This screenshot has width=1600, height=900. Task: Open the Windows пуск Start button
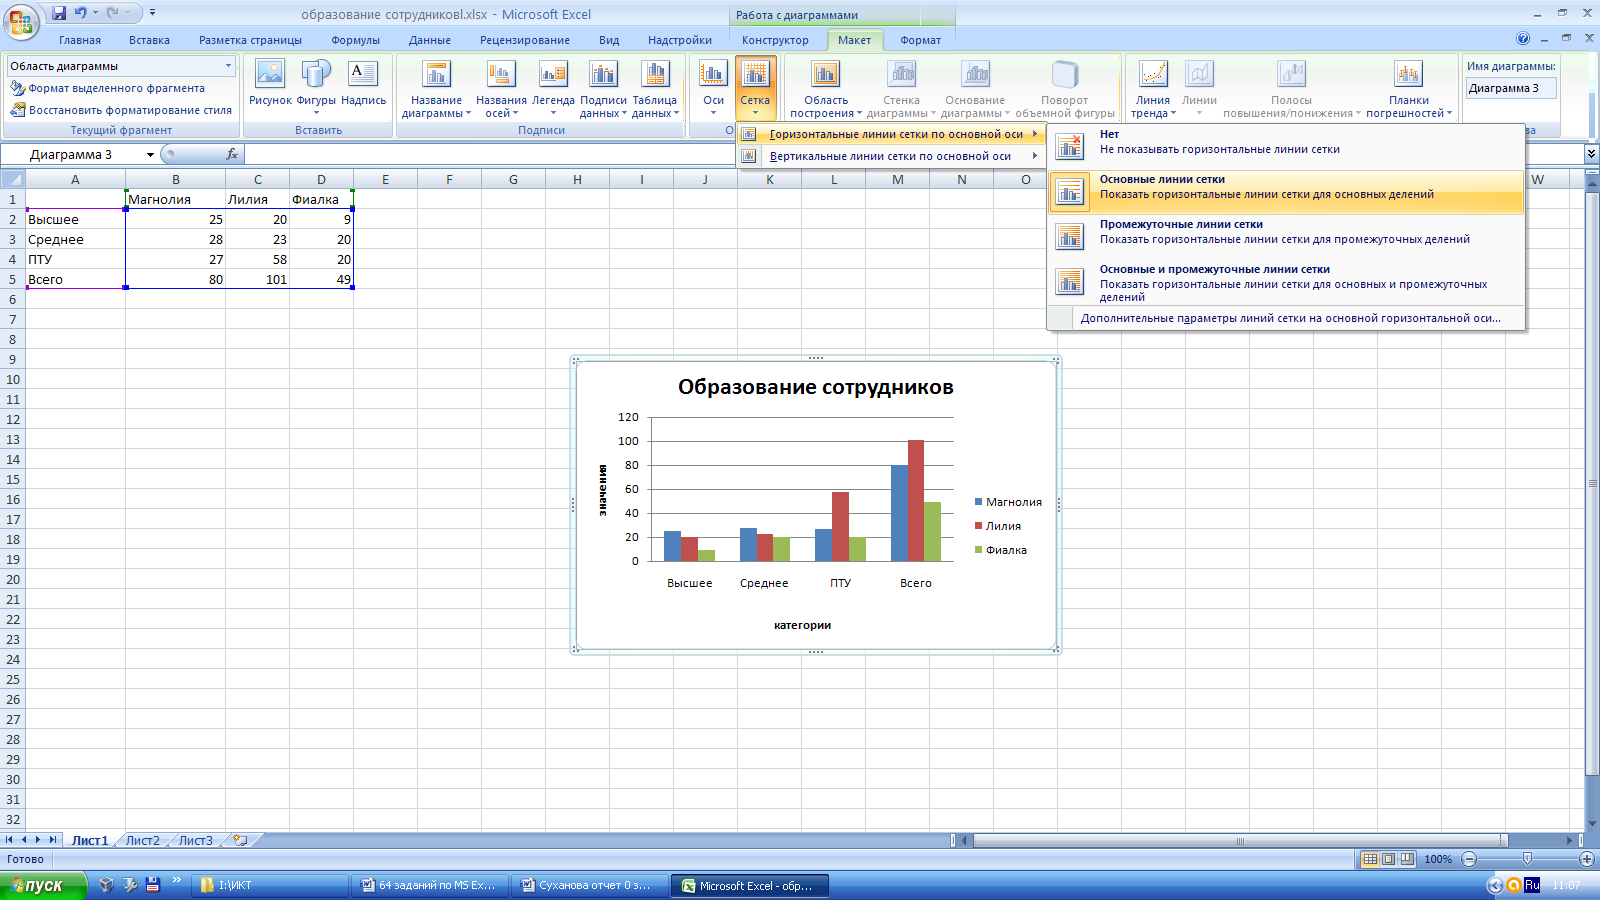point(43,885)
